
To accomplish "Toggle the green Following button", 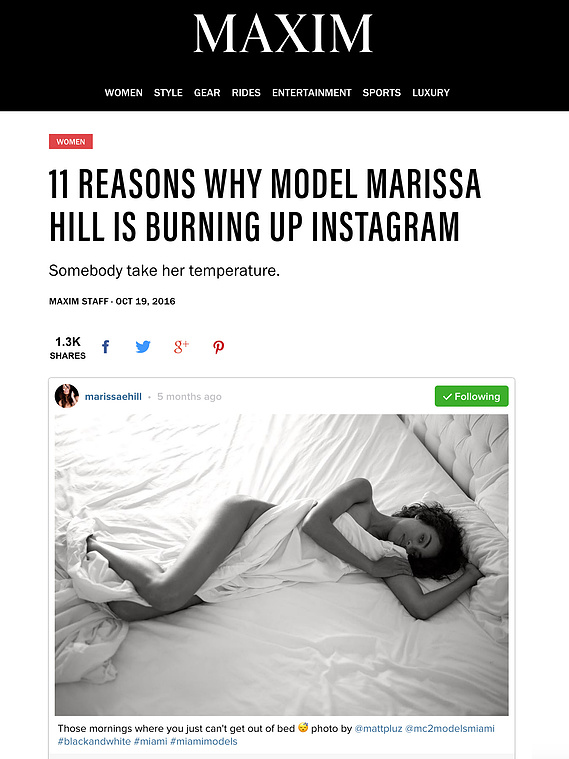I will tap(472, 396).
